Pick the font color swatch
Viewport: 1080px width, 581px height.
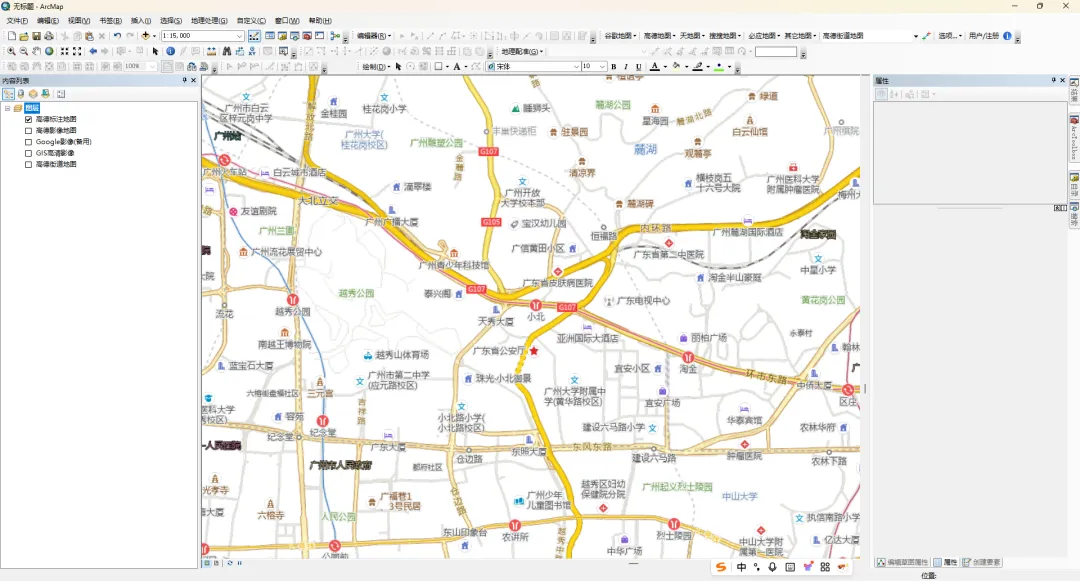[655, 67]
